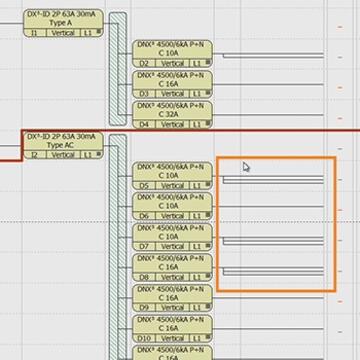The width and height of the screenshot is (360, 360).
Task: Select the D9 C 16A circuit breaker
Action: (x=173, y=298)
